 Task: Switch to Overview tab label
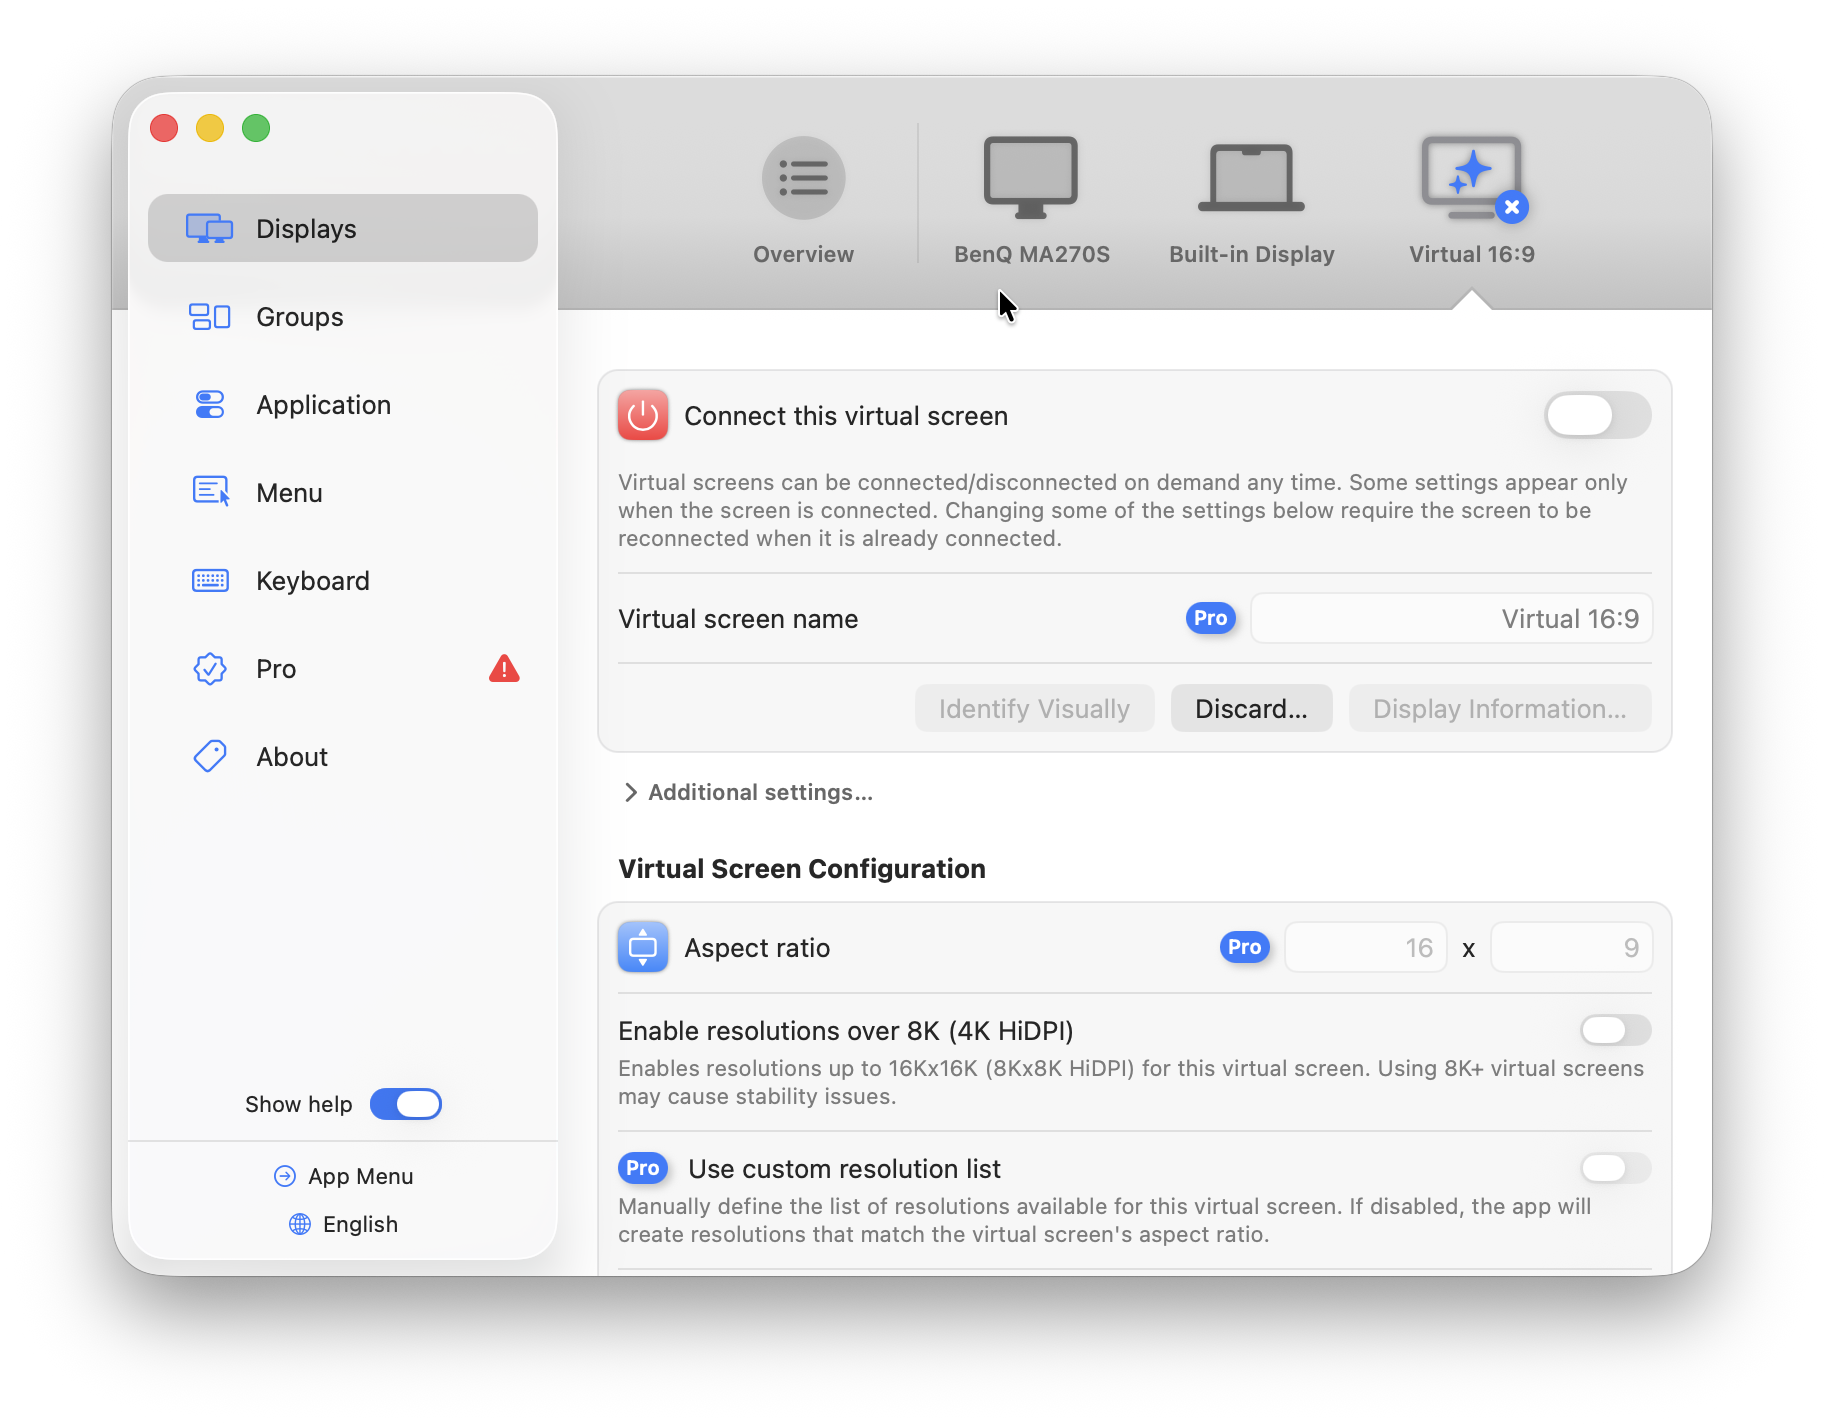coord(803,254)
